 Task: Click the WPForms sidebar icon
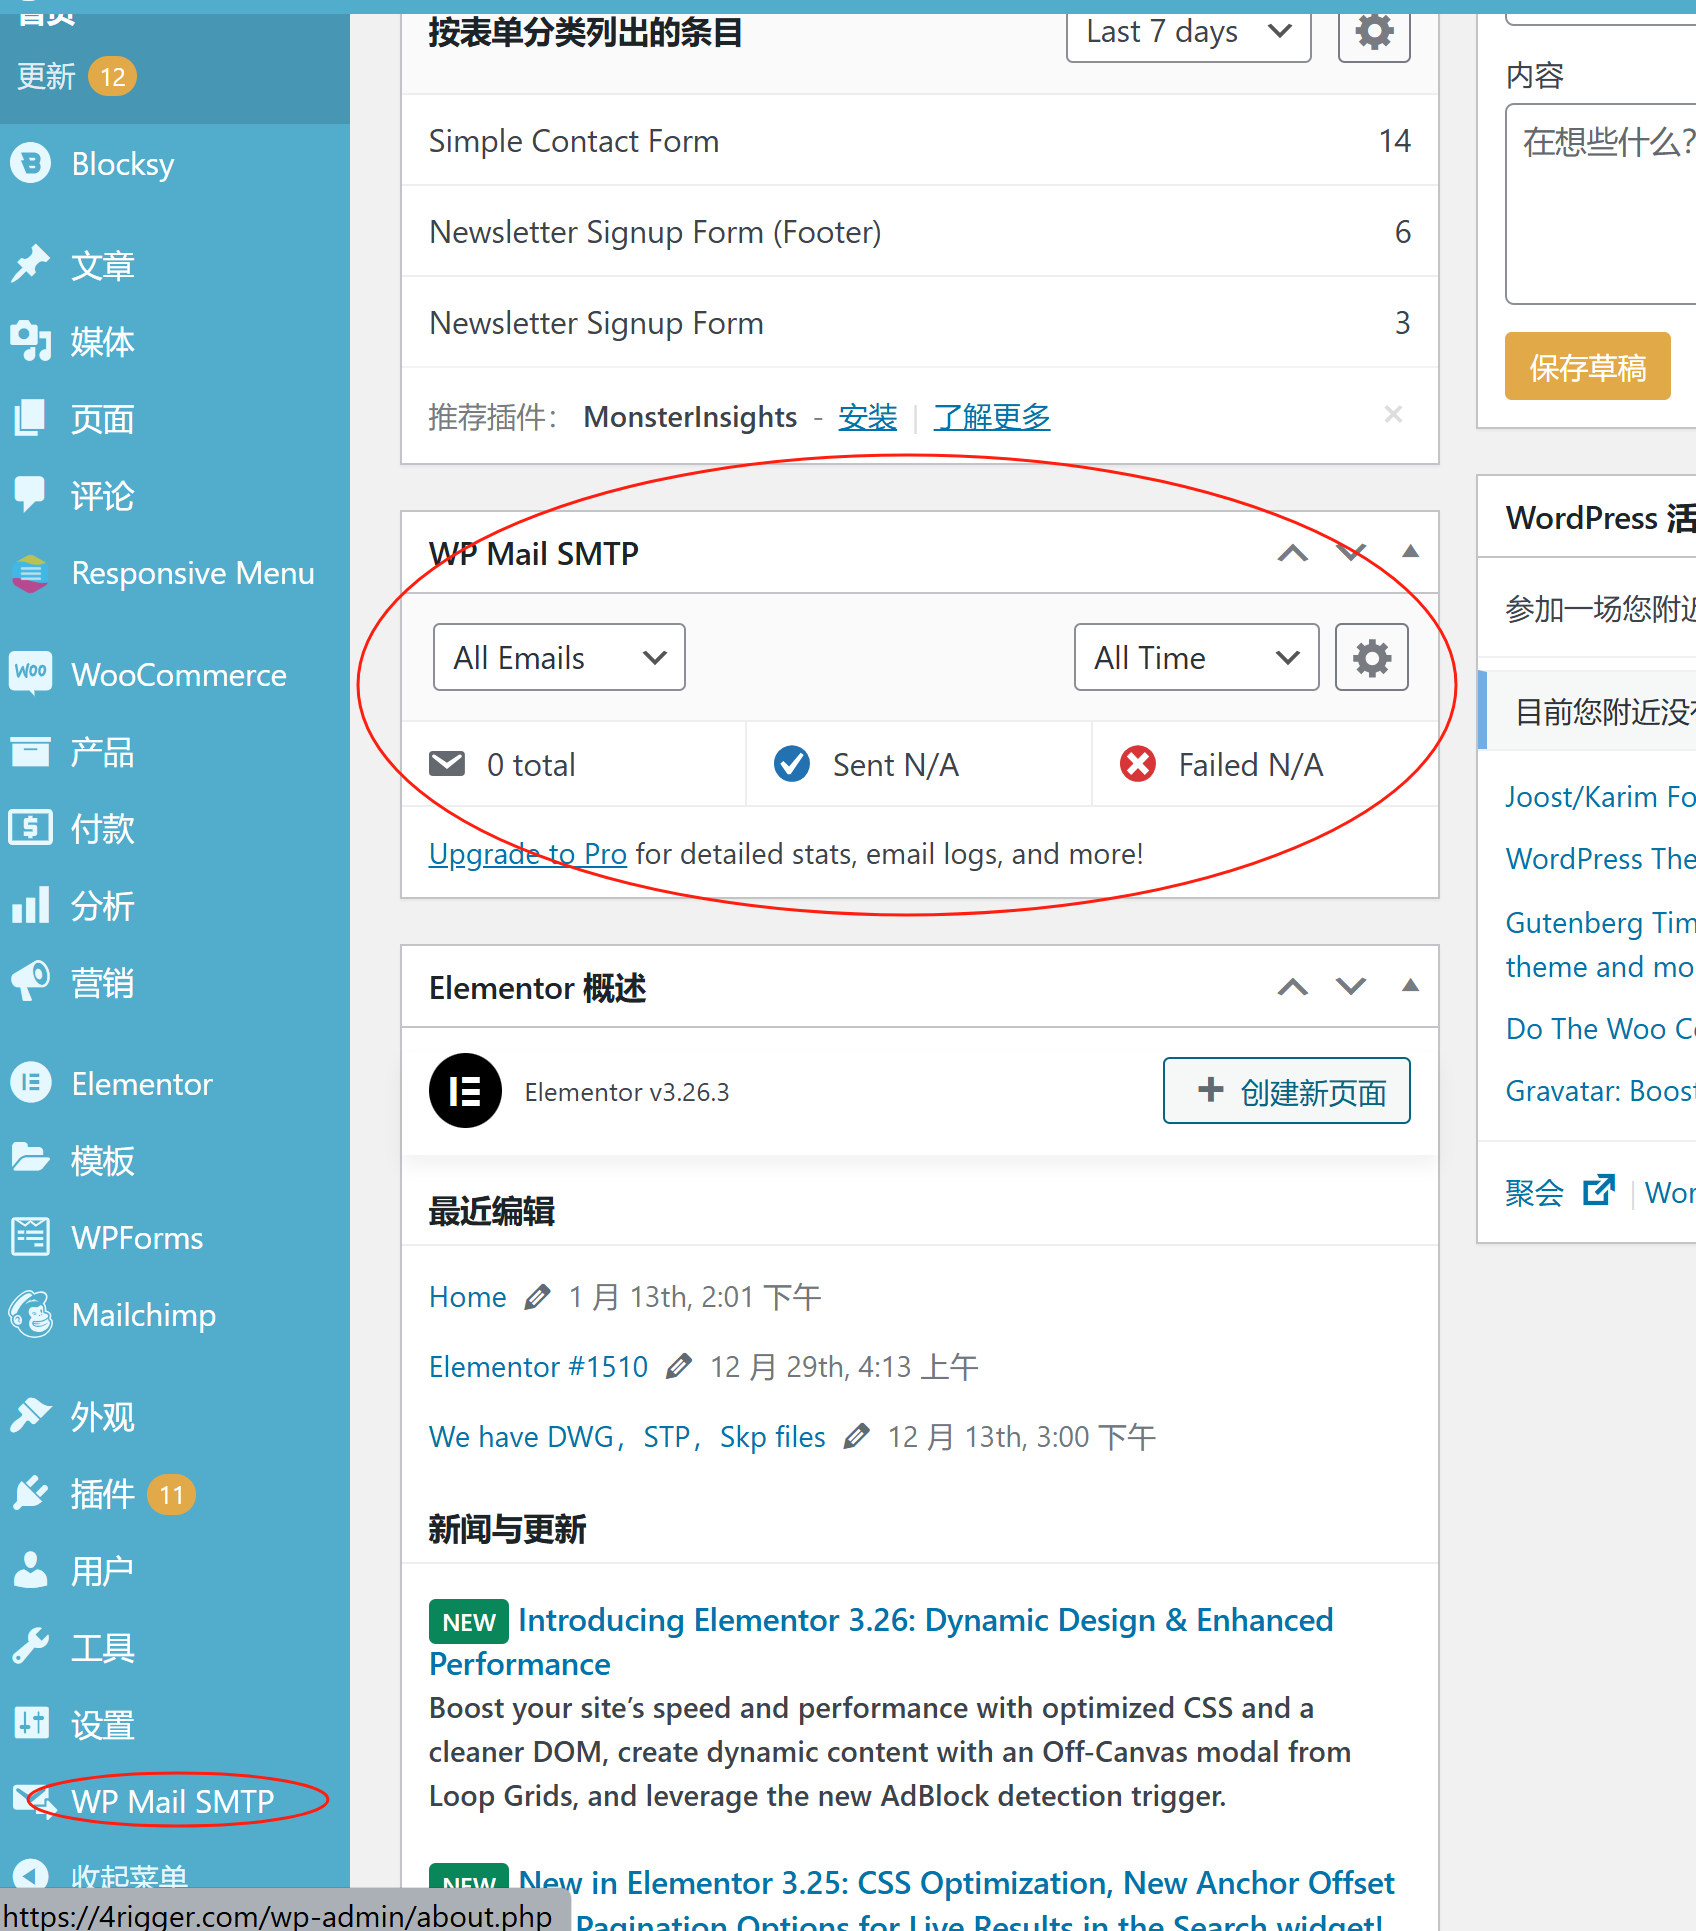[30, 1237]
